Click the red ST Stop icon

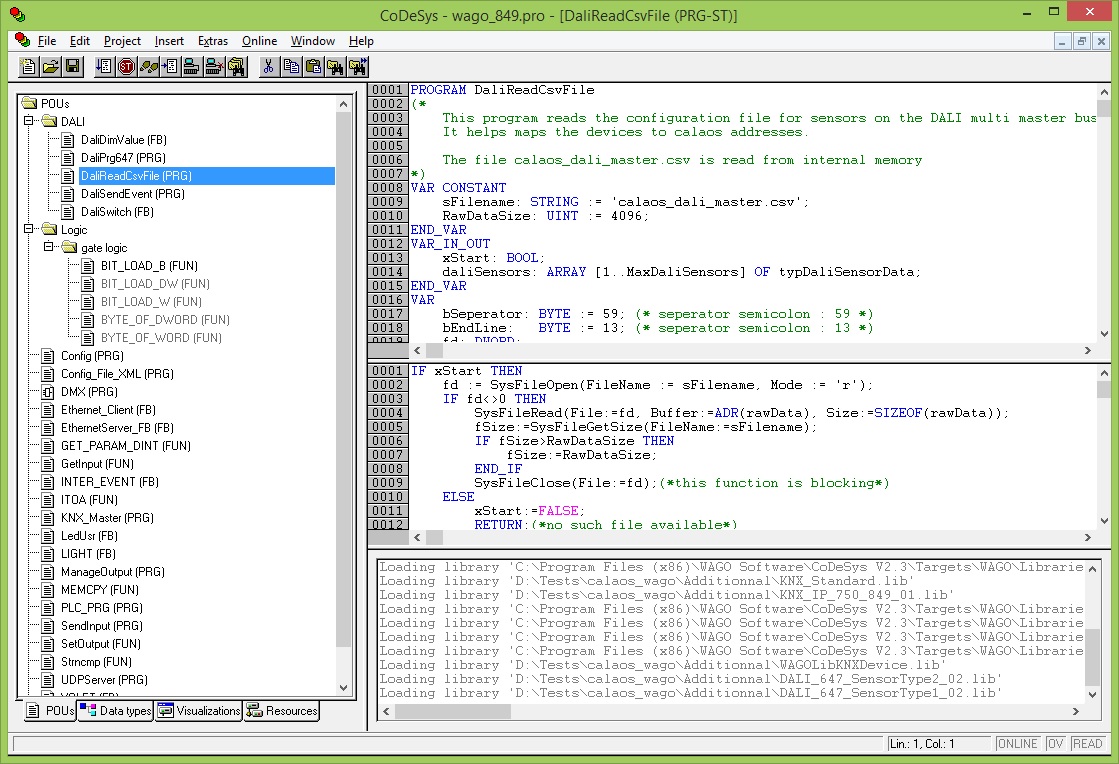(x=126, y=67)
